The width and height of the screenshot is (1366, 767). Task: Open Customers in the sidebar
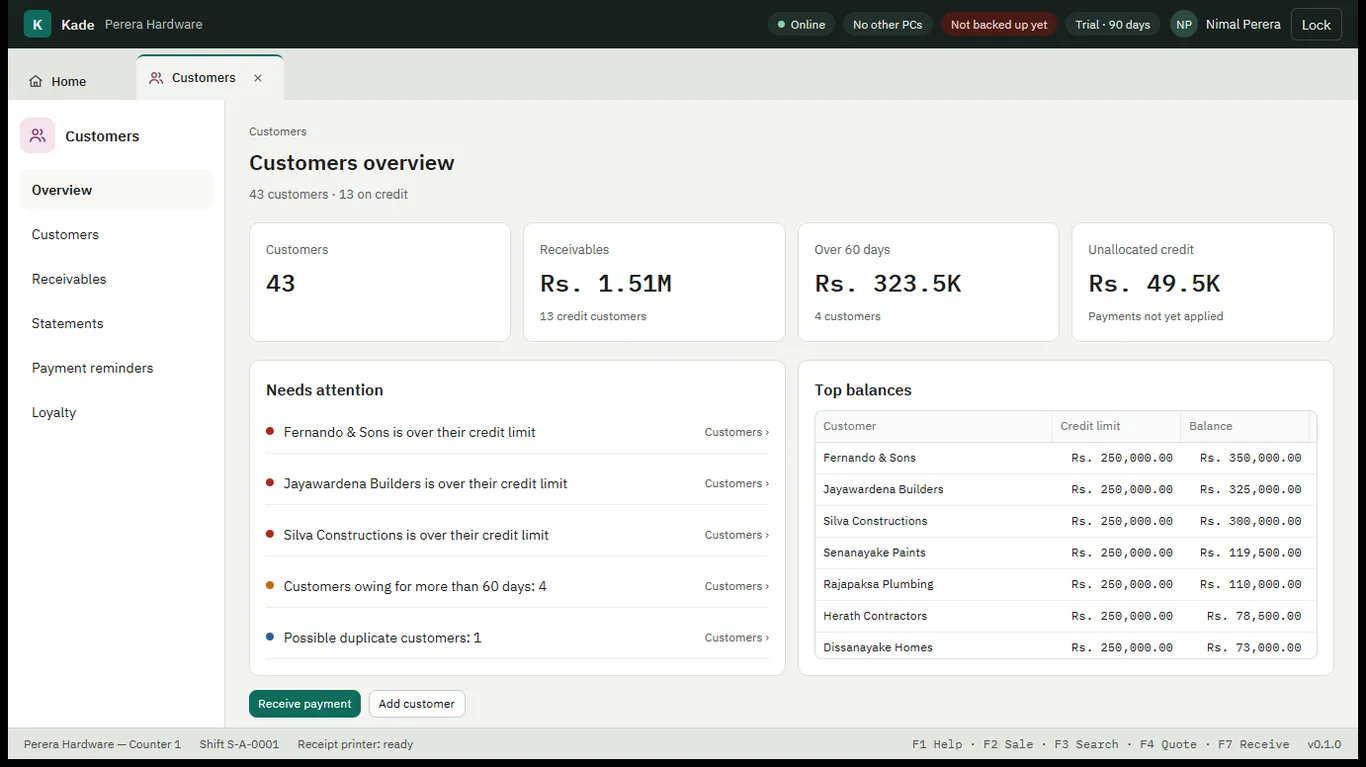(116, 235)
